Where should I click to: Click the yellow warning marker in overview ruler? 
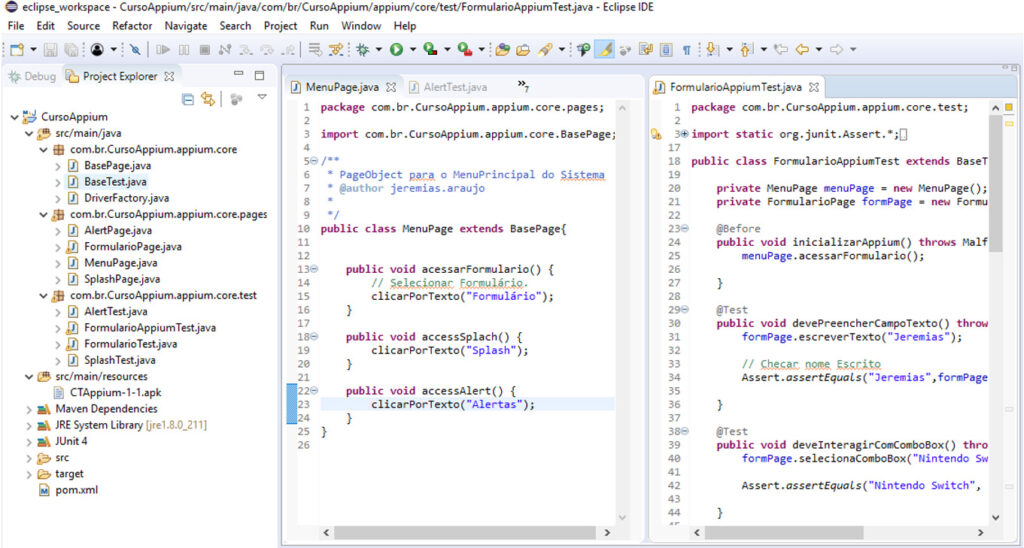pyautogui.click(x=1009, y=123)
